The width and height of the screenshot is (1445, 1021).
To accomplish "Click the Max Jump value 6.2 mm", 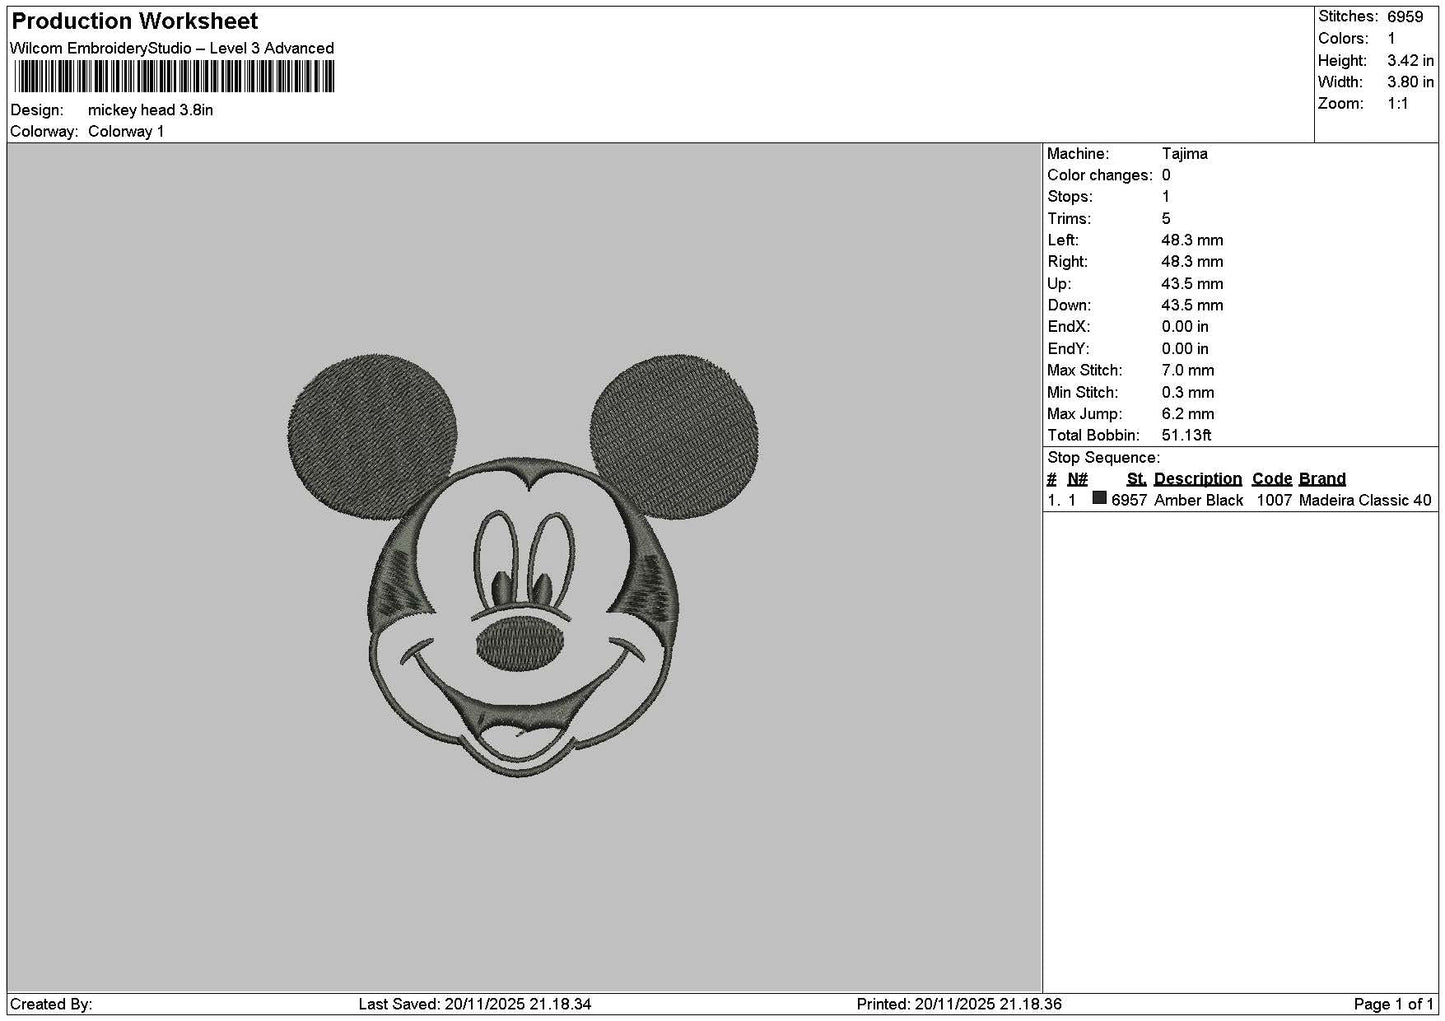I will pos(1188,414).
